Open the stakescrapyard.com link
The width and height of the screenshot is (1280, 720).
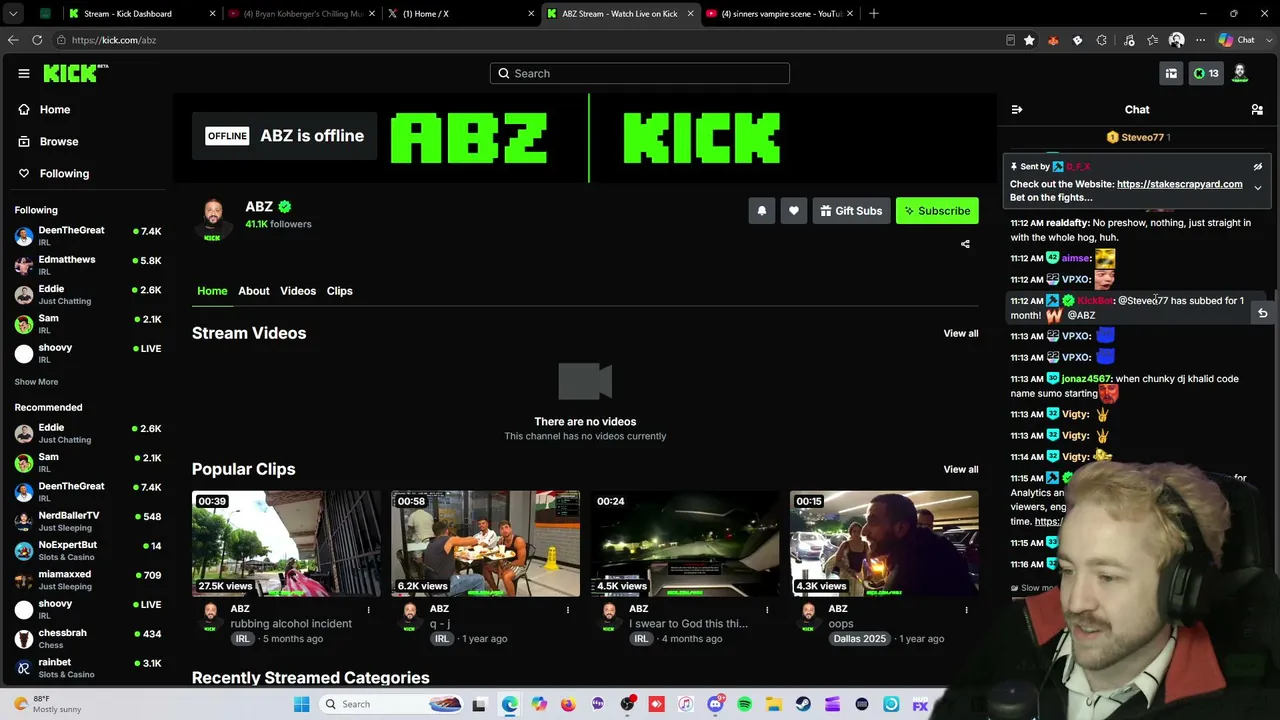(x=1180, y=184)
